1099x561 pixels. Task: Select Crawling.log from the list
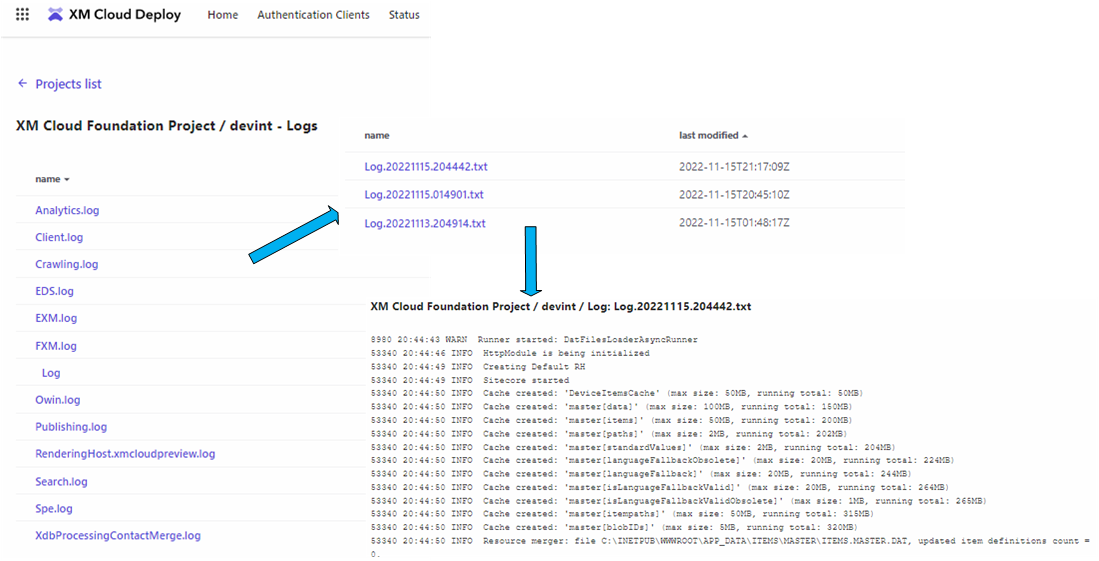pos(66,264)
